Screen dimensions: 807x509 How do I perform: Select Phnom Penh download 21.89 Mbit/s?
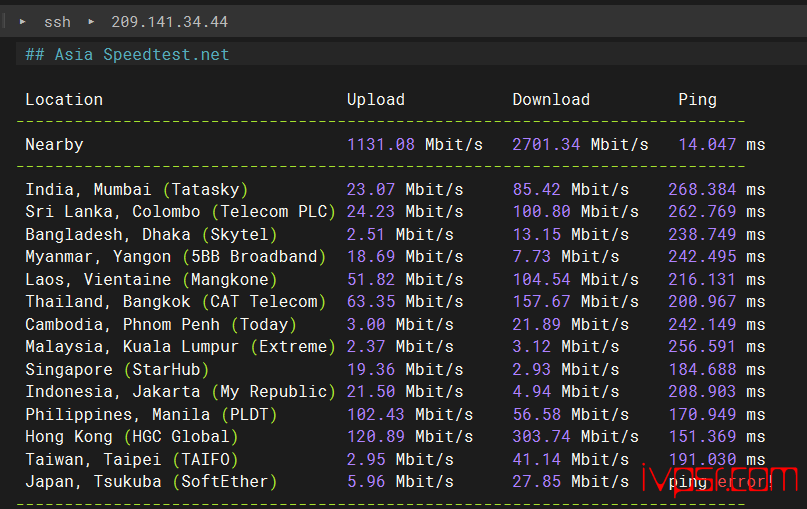tap(571, 325)
